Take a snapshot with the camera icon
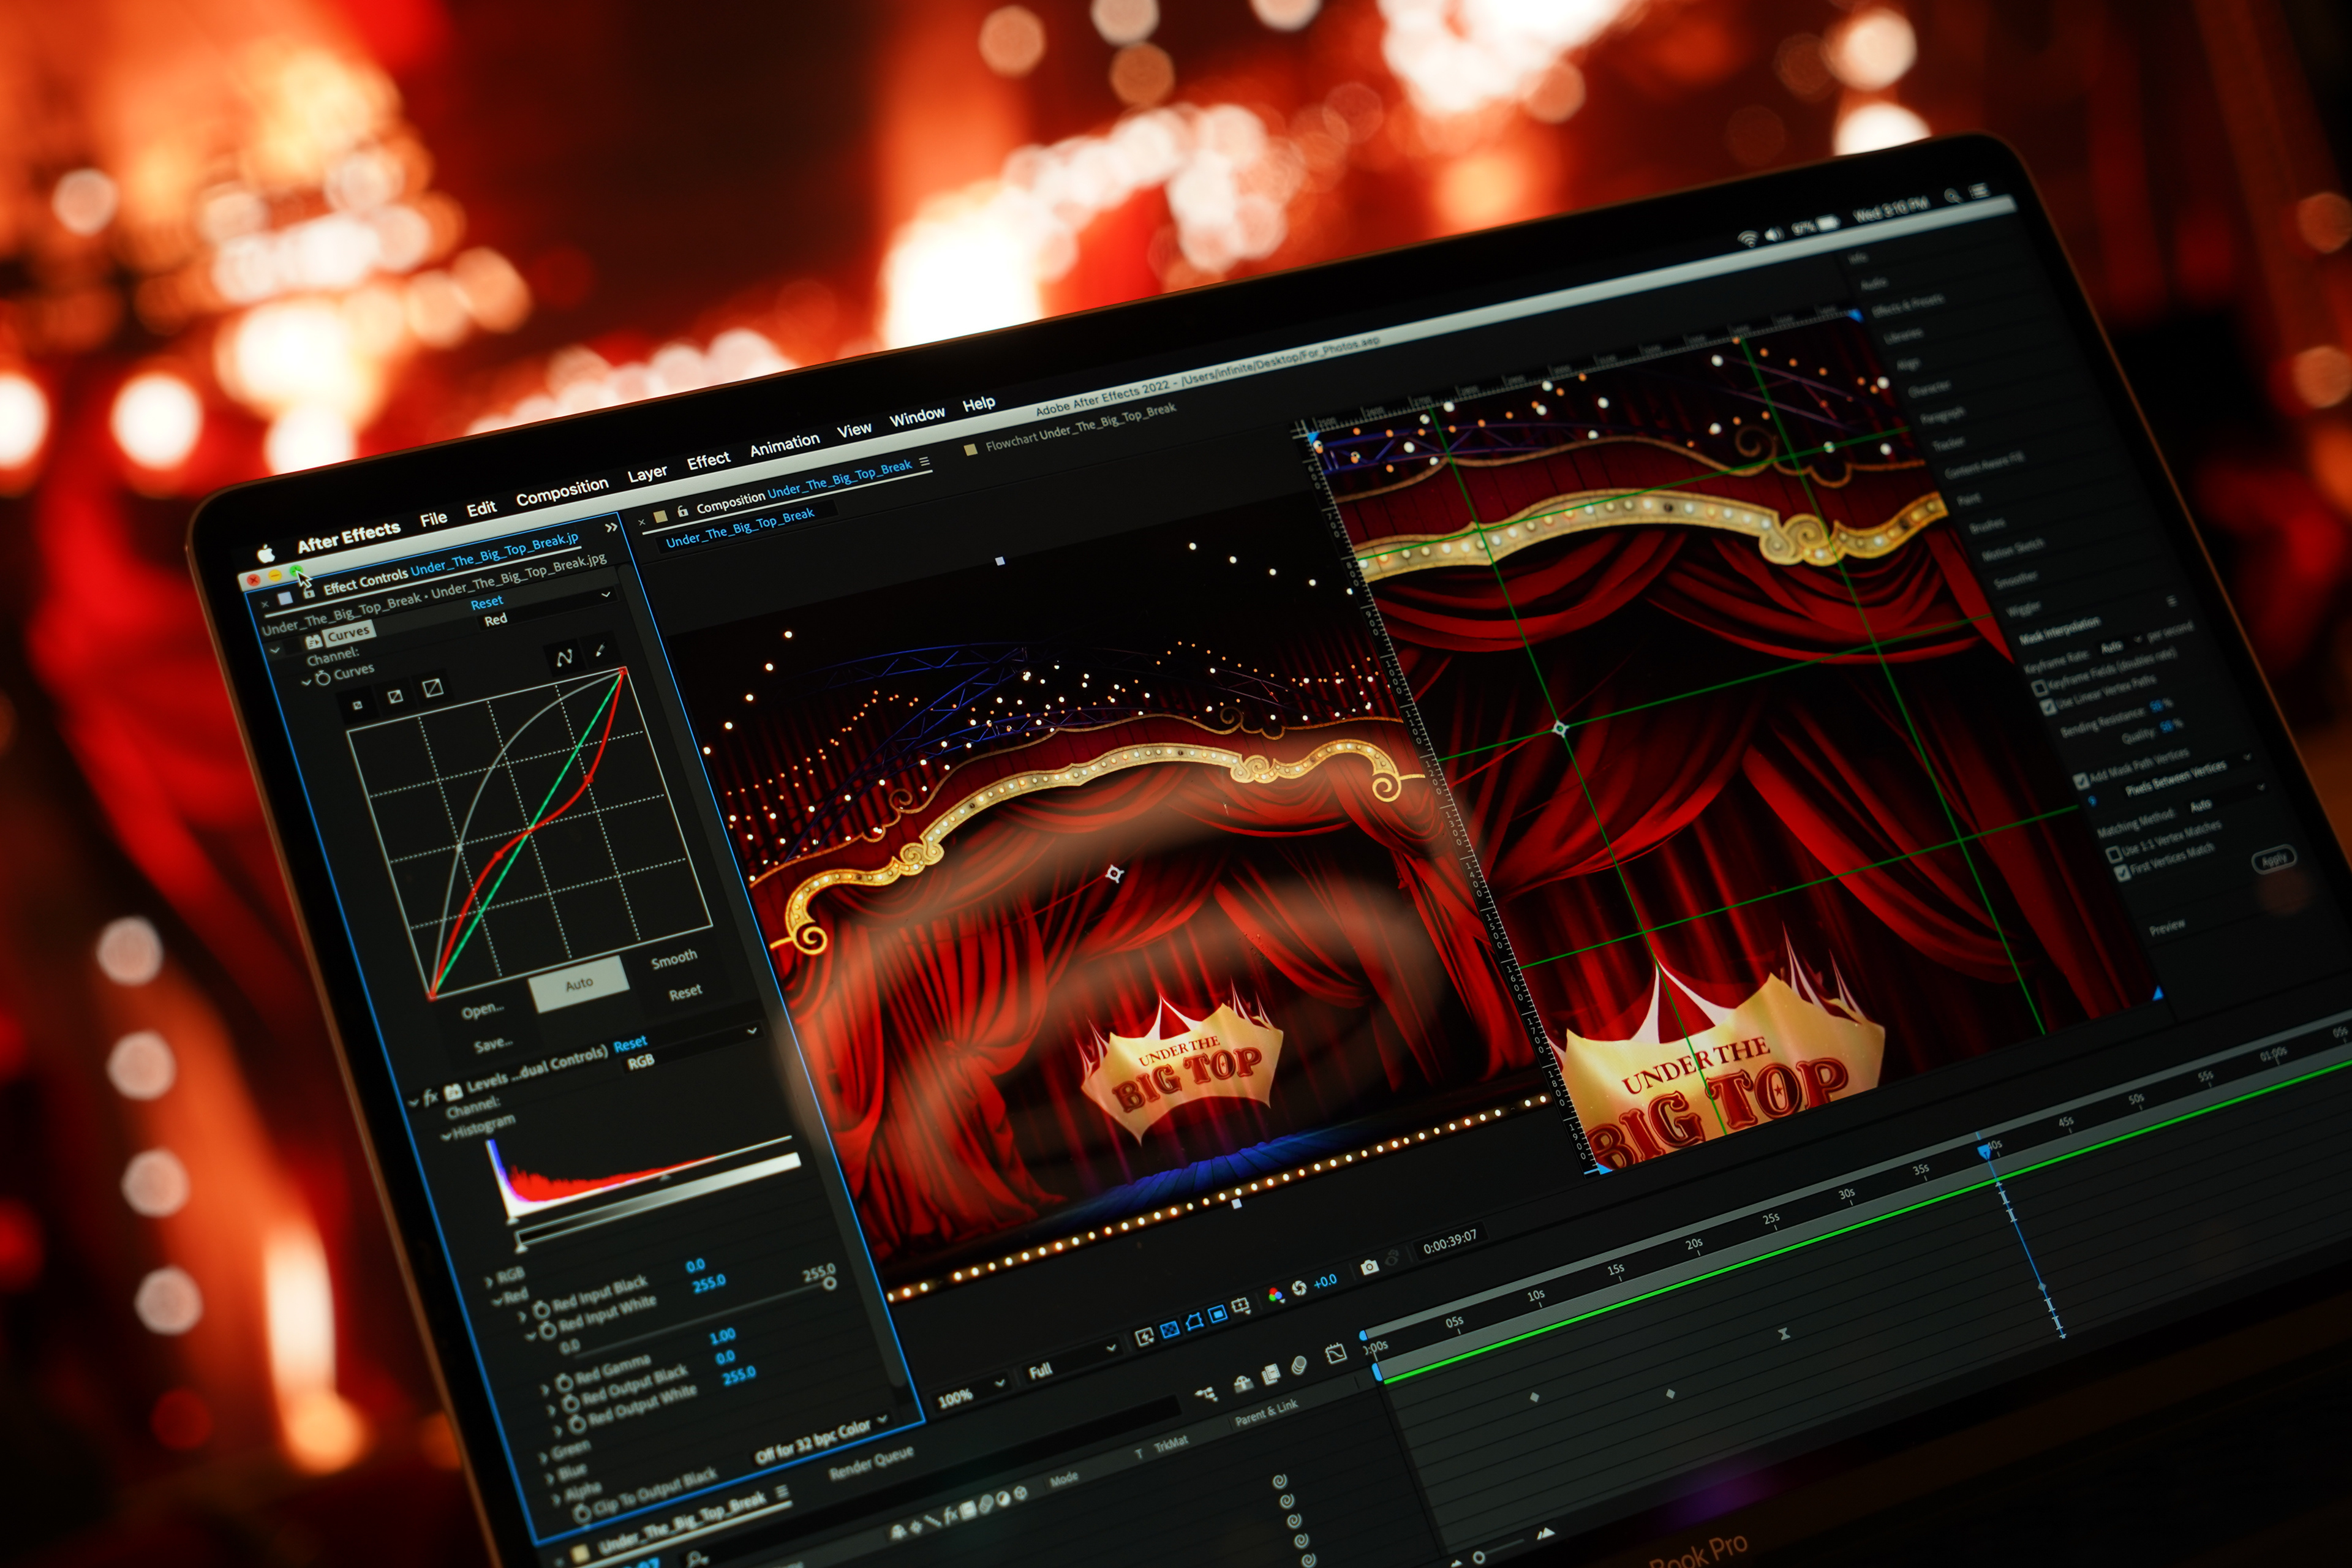 coord(1369,1267)
